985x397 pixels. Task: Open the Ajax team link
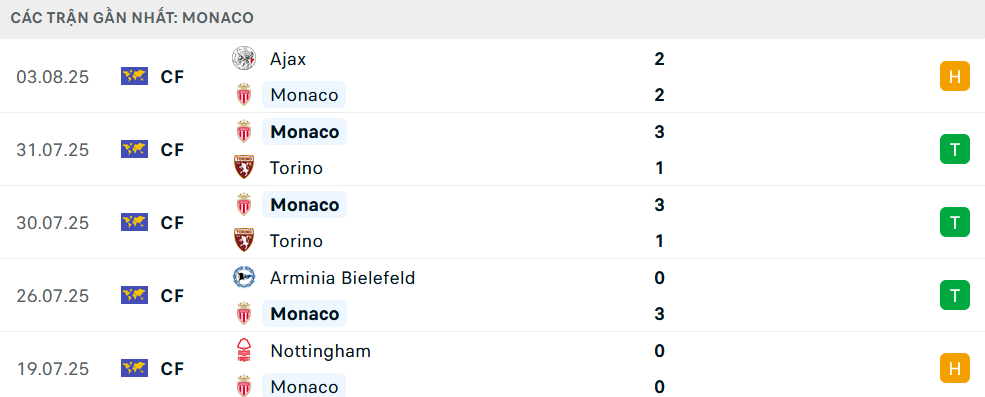288,58
